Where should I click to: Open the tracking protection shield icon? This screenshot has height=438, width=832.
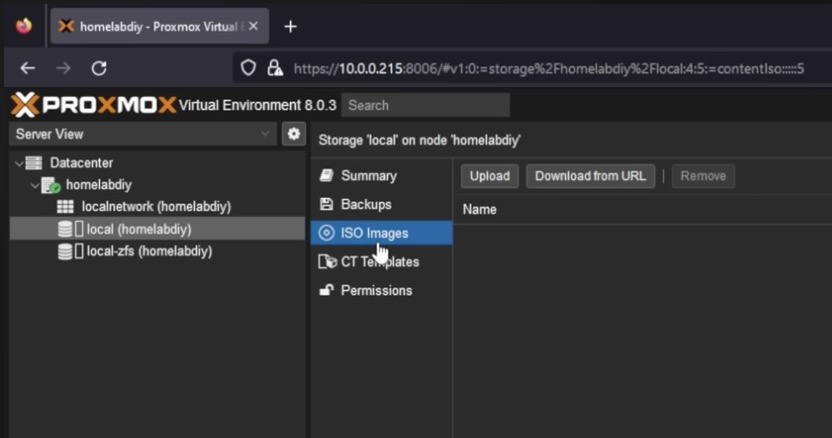click(x=248, y=68)
